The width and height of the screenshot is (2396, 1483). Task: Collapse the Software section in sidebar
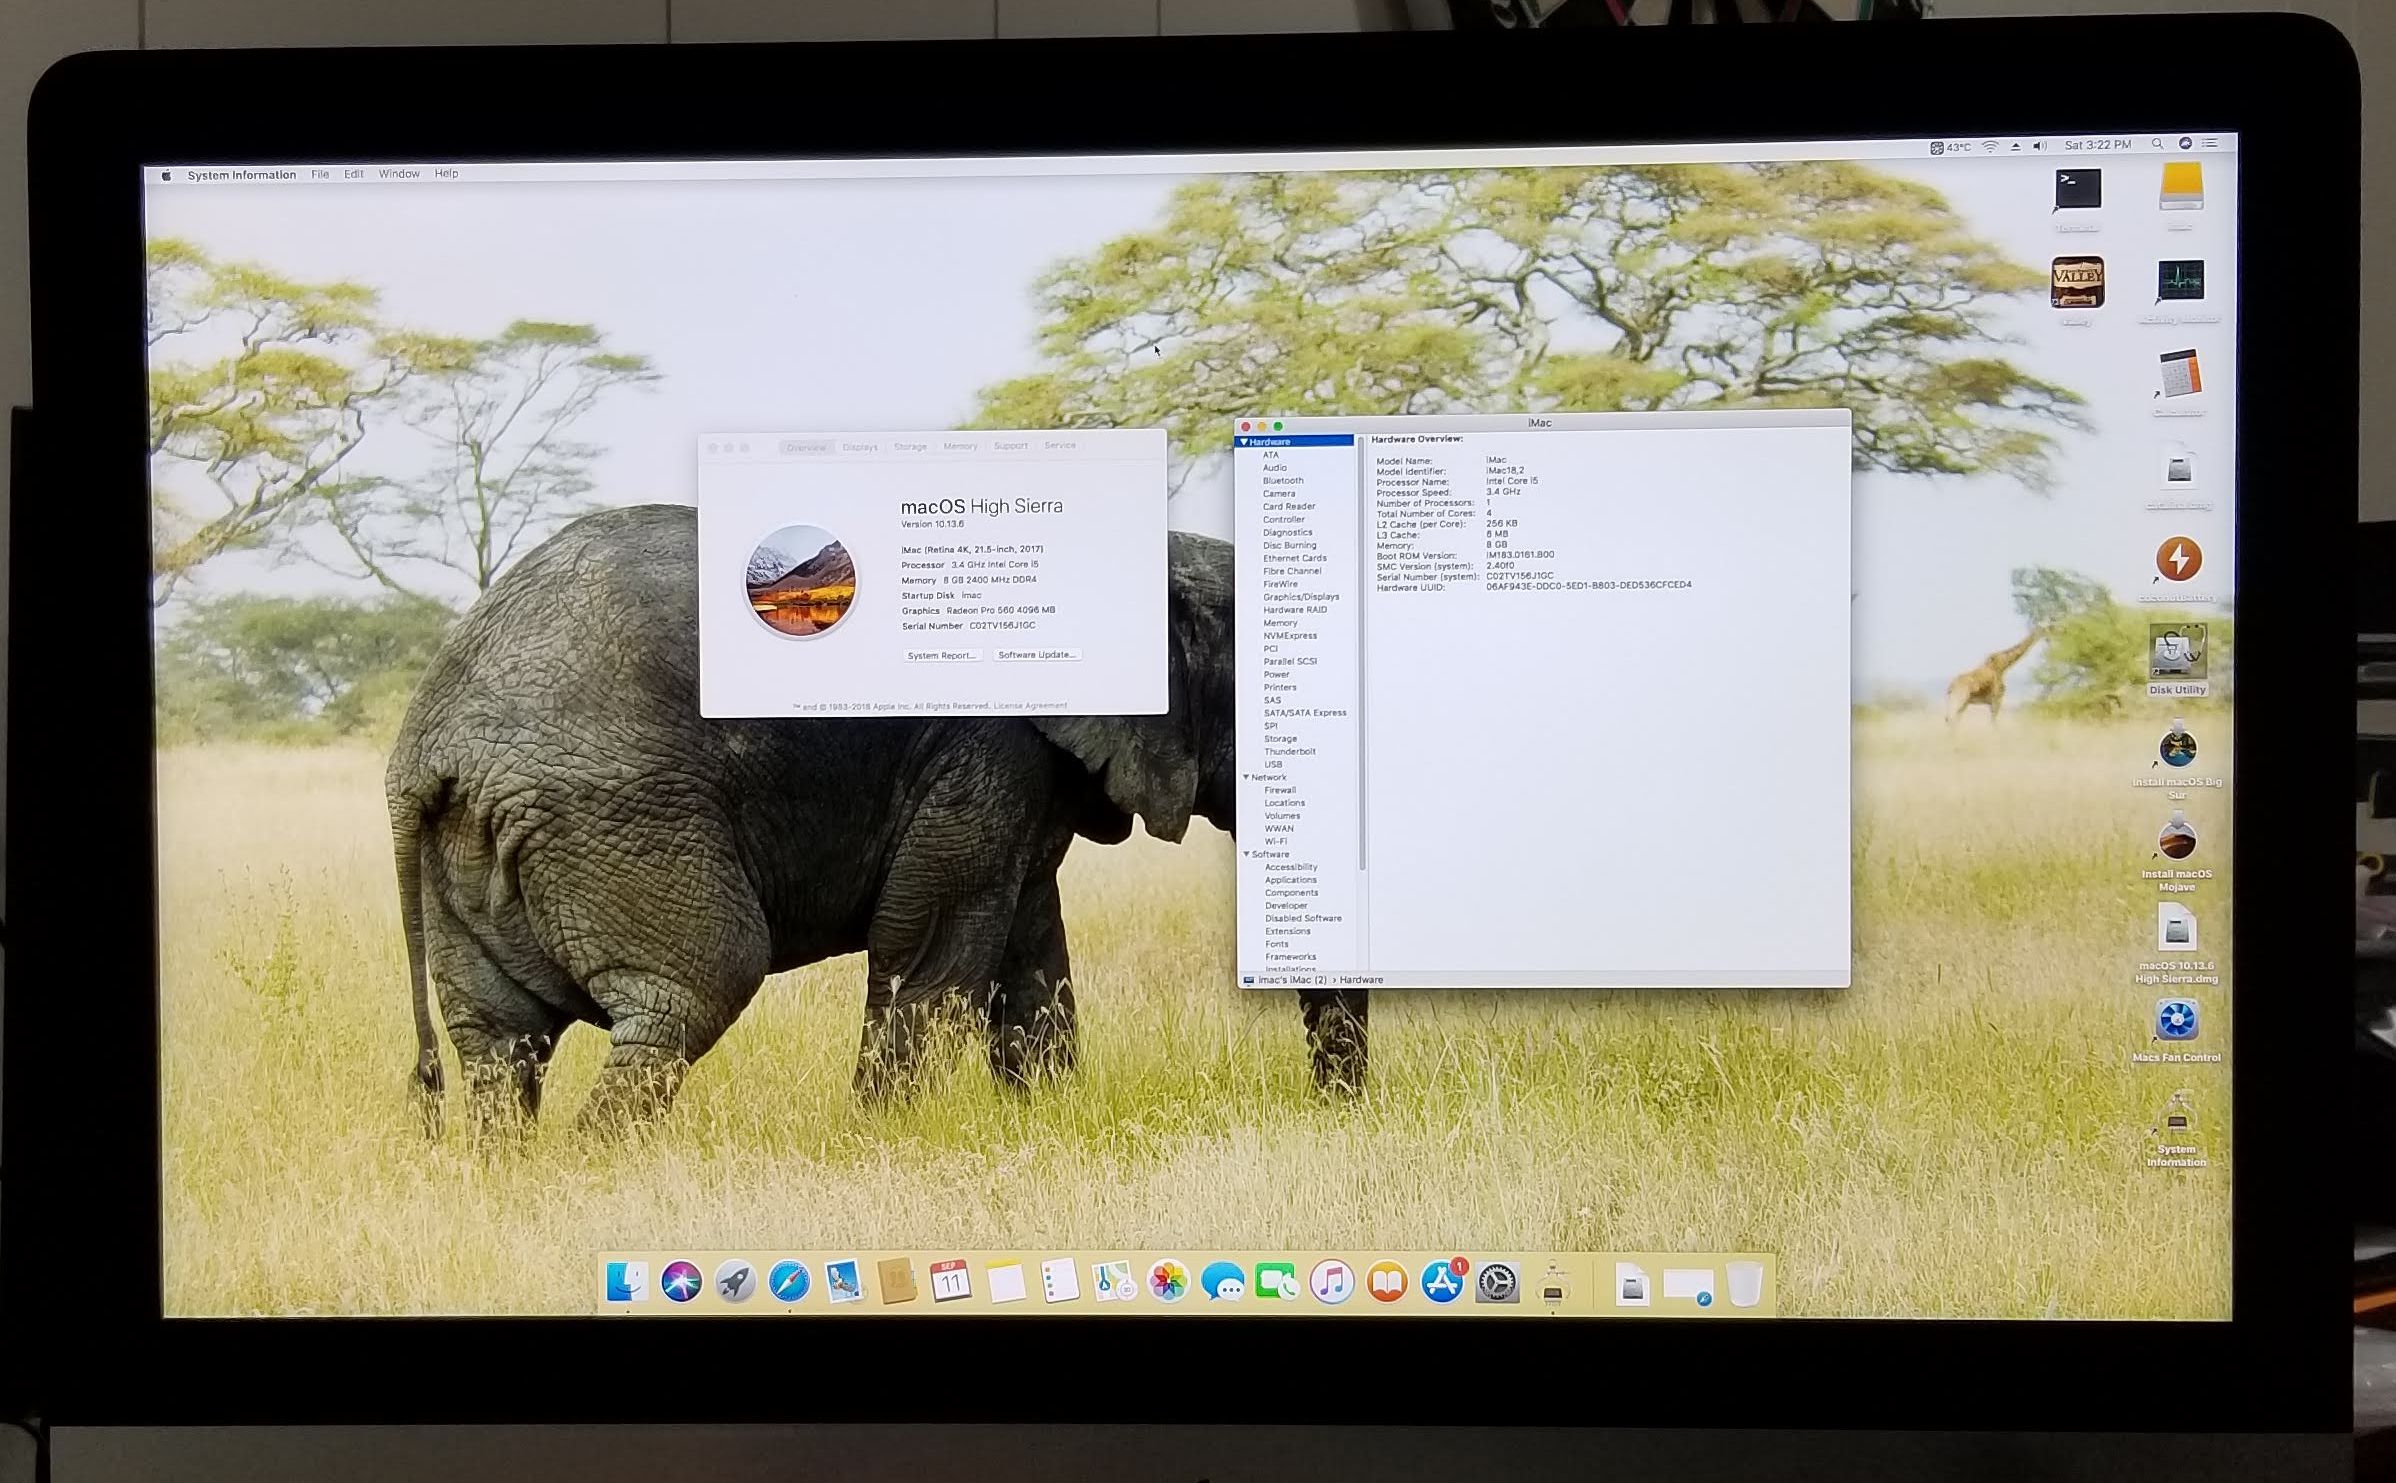(1246, 854)
